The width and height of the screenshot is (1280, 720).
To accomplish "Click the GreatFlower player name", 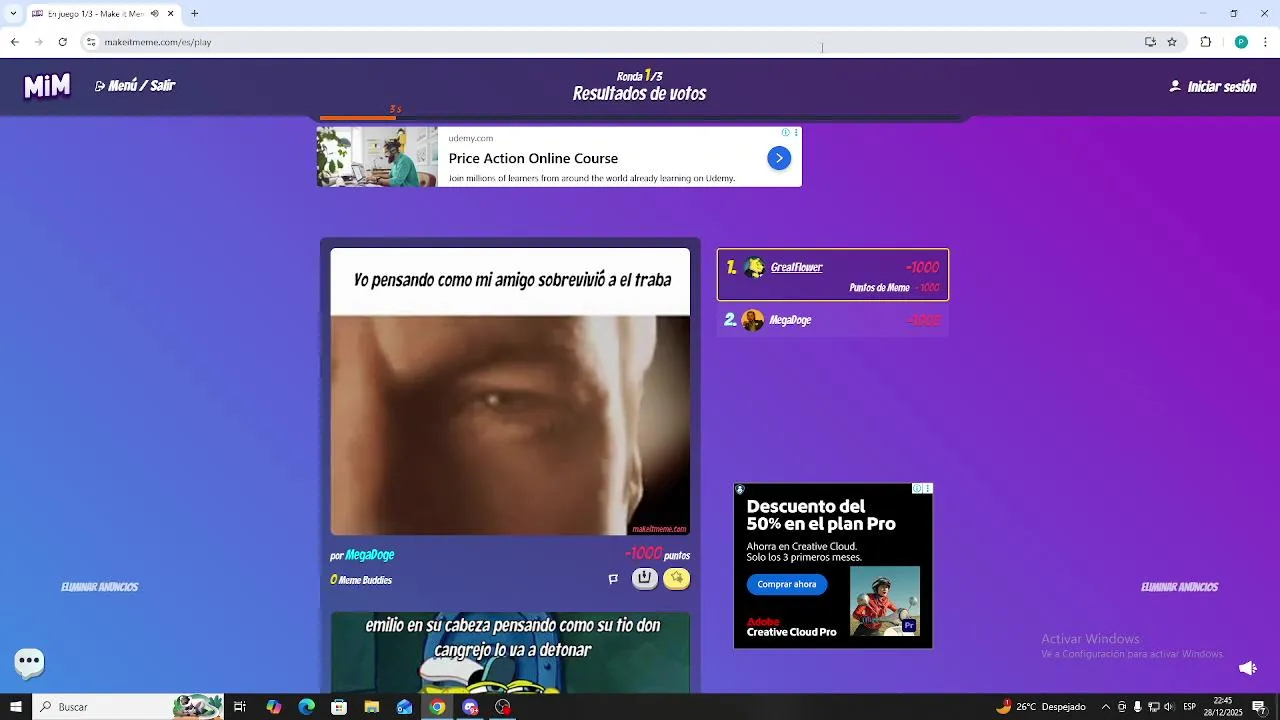I will 796,267.
